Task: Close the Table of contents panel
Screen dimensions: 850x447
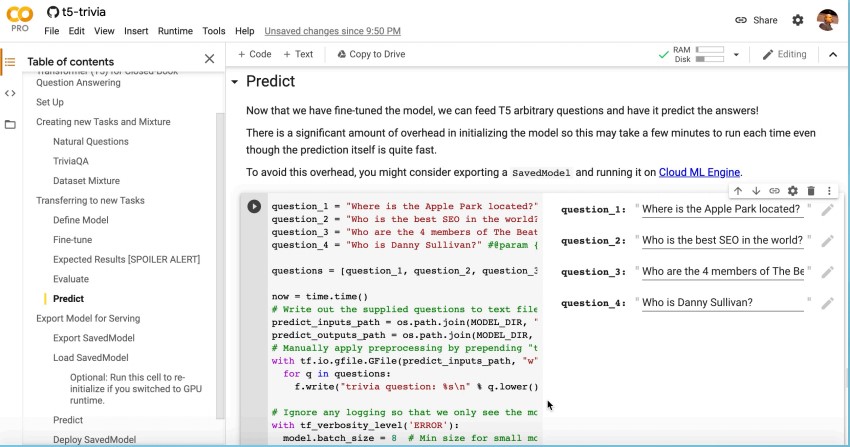Action: tap(209, 60)
